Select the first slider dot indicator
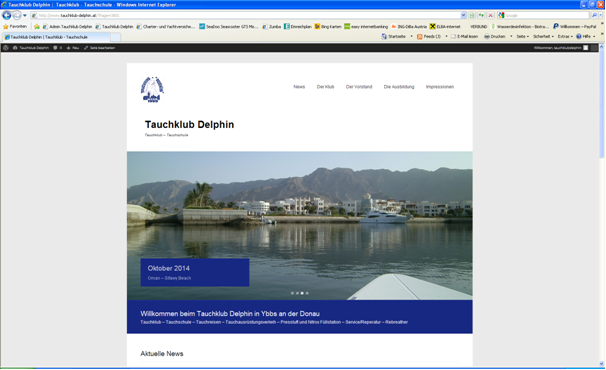Screen dimensions: 606x370 [x=292, y=293]
